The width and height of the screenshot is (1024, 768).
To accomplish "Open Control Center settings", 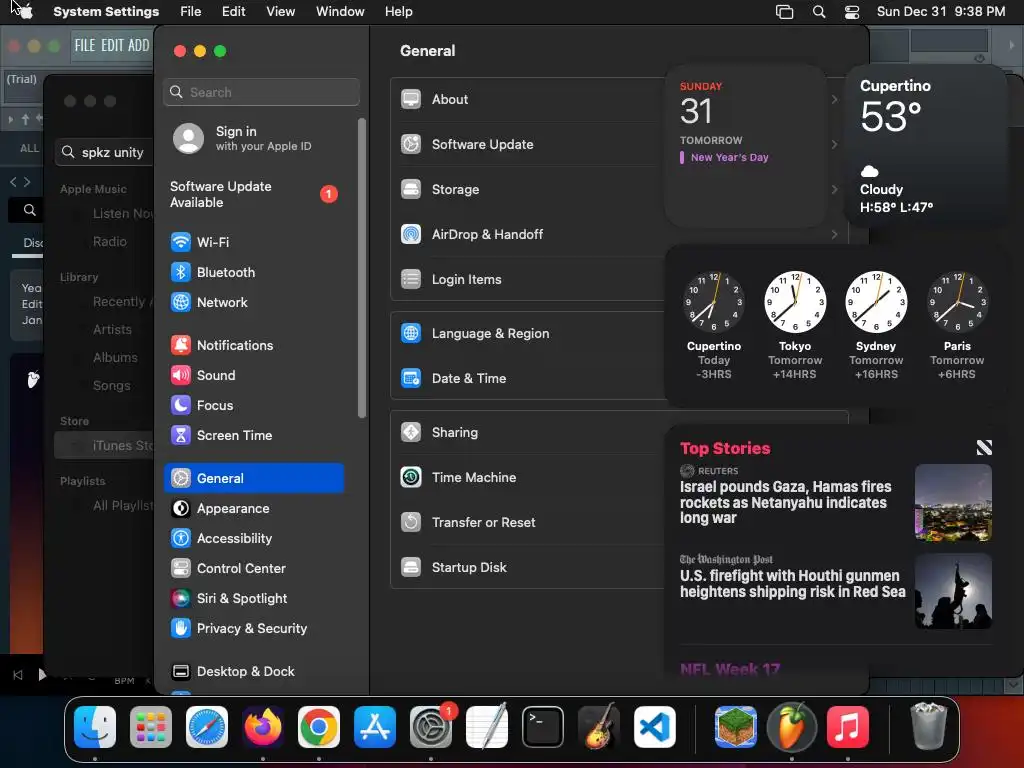I will click(254, 569).
